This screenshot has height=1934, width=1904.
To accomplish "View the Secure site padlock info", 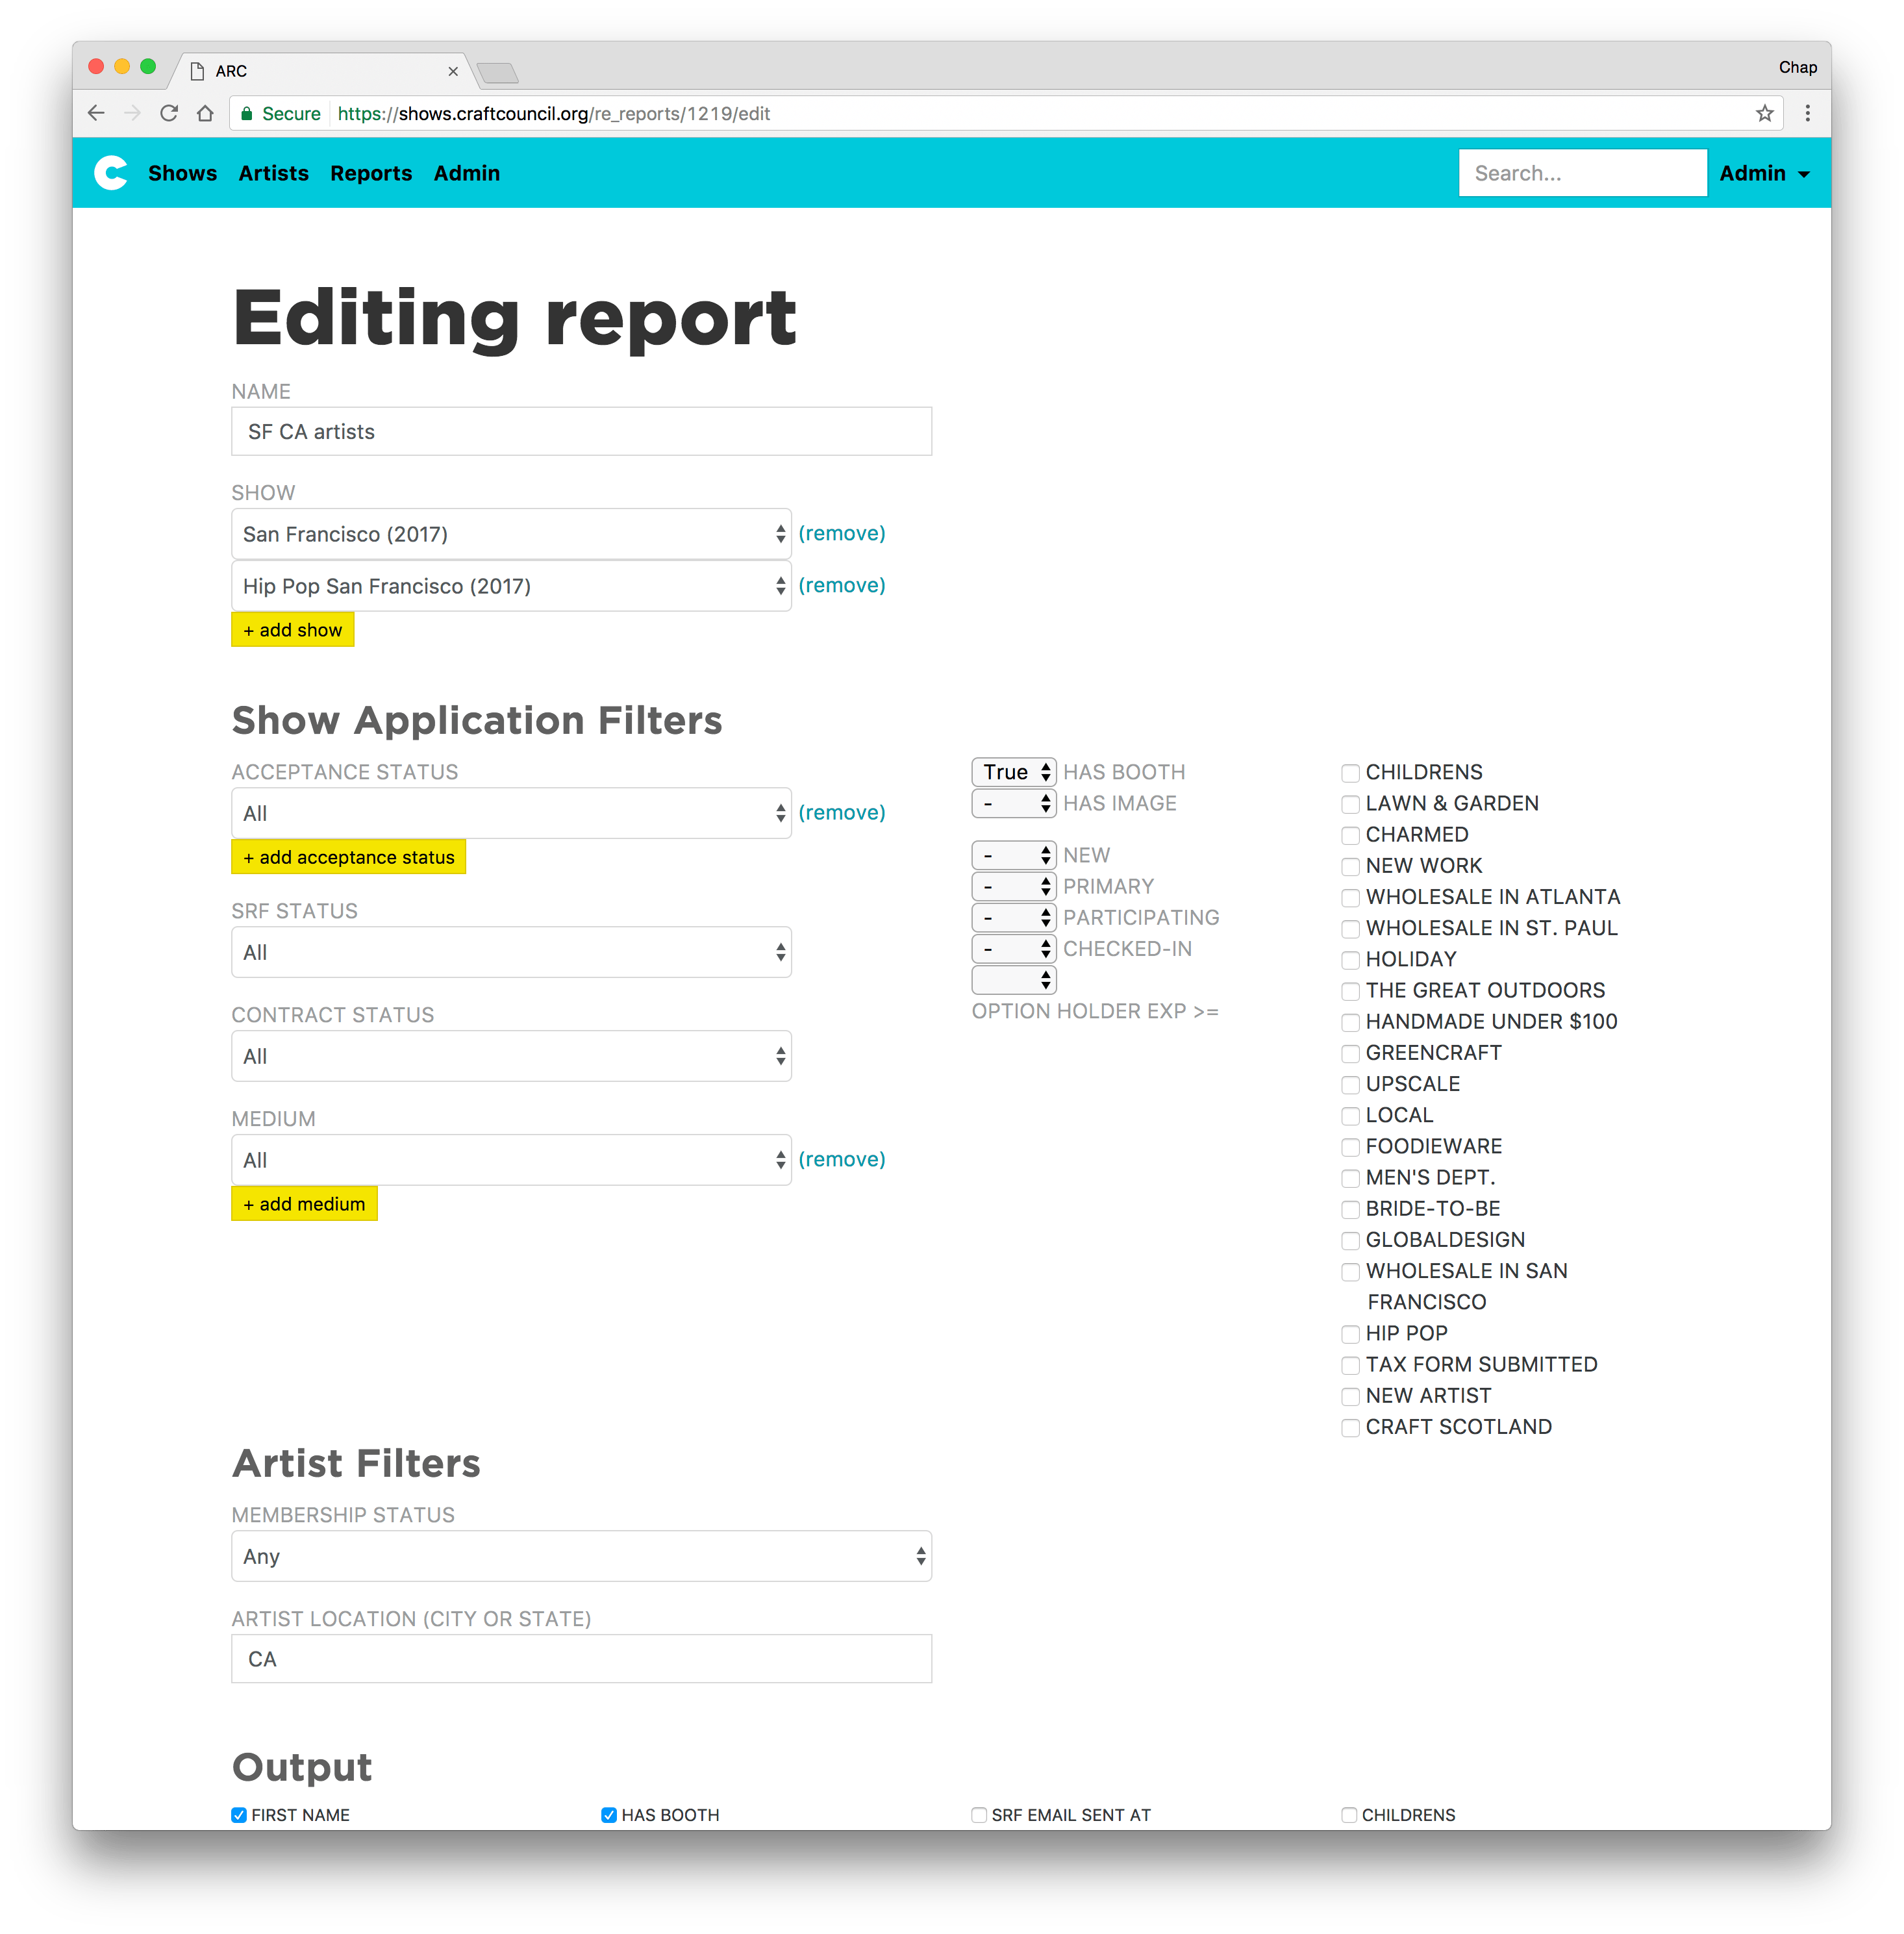I will [x=280, y=114].
